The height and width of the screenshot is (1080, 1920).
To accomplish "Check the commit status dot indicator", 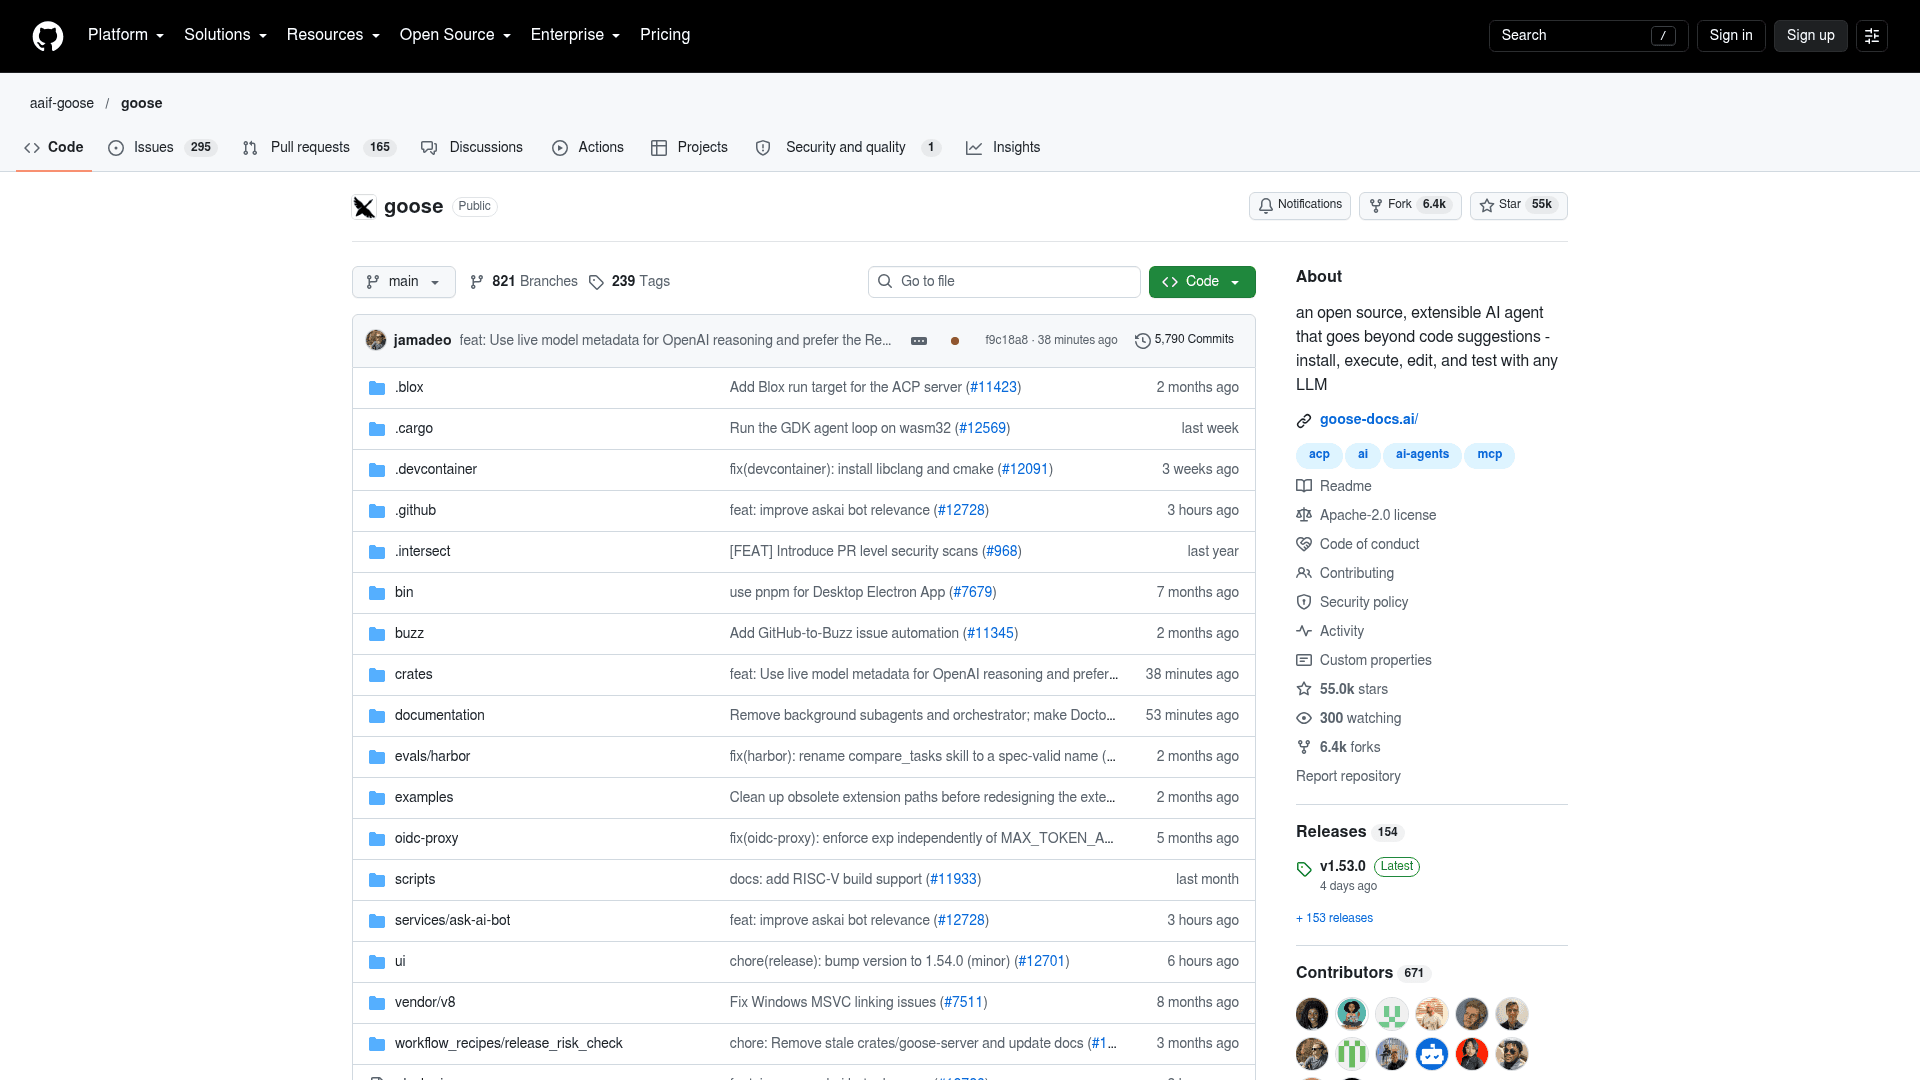I will (x=955, y=341).
